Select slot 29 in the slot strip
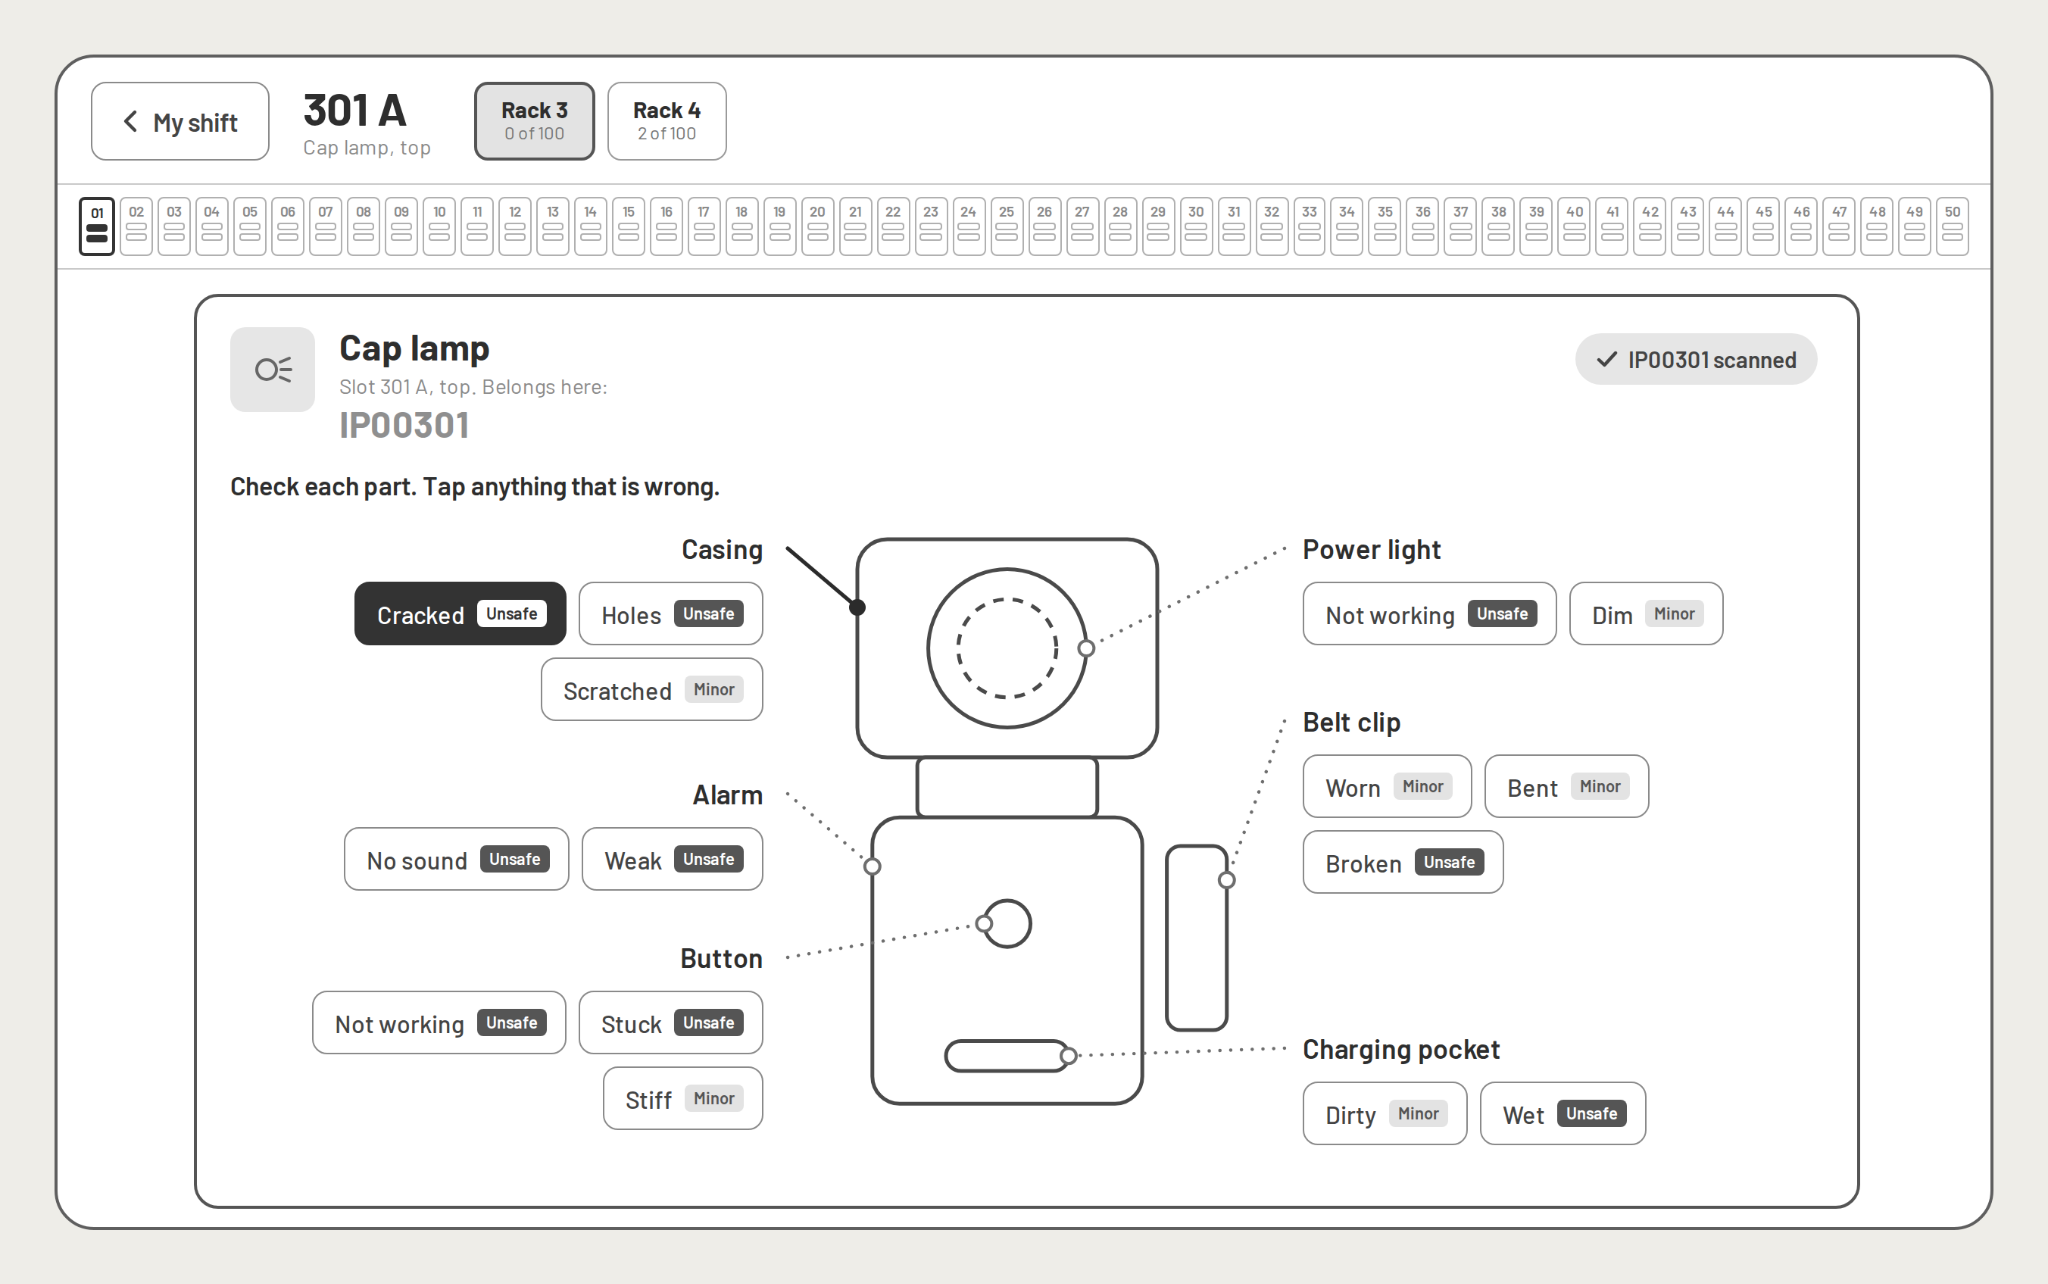The image size is (2048, 1284). click(1158, 226)
